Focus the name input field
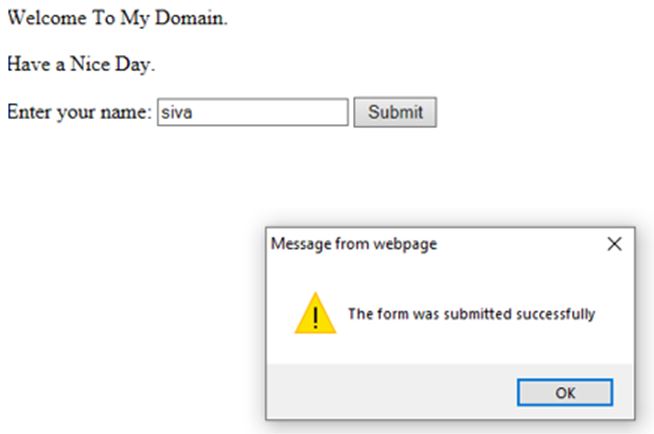654x434 pixels. [x=252, y=112]
